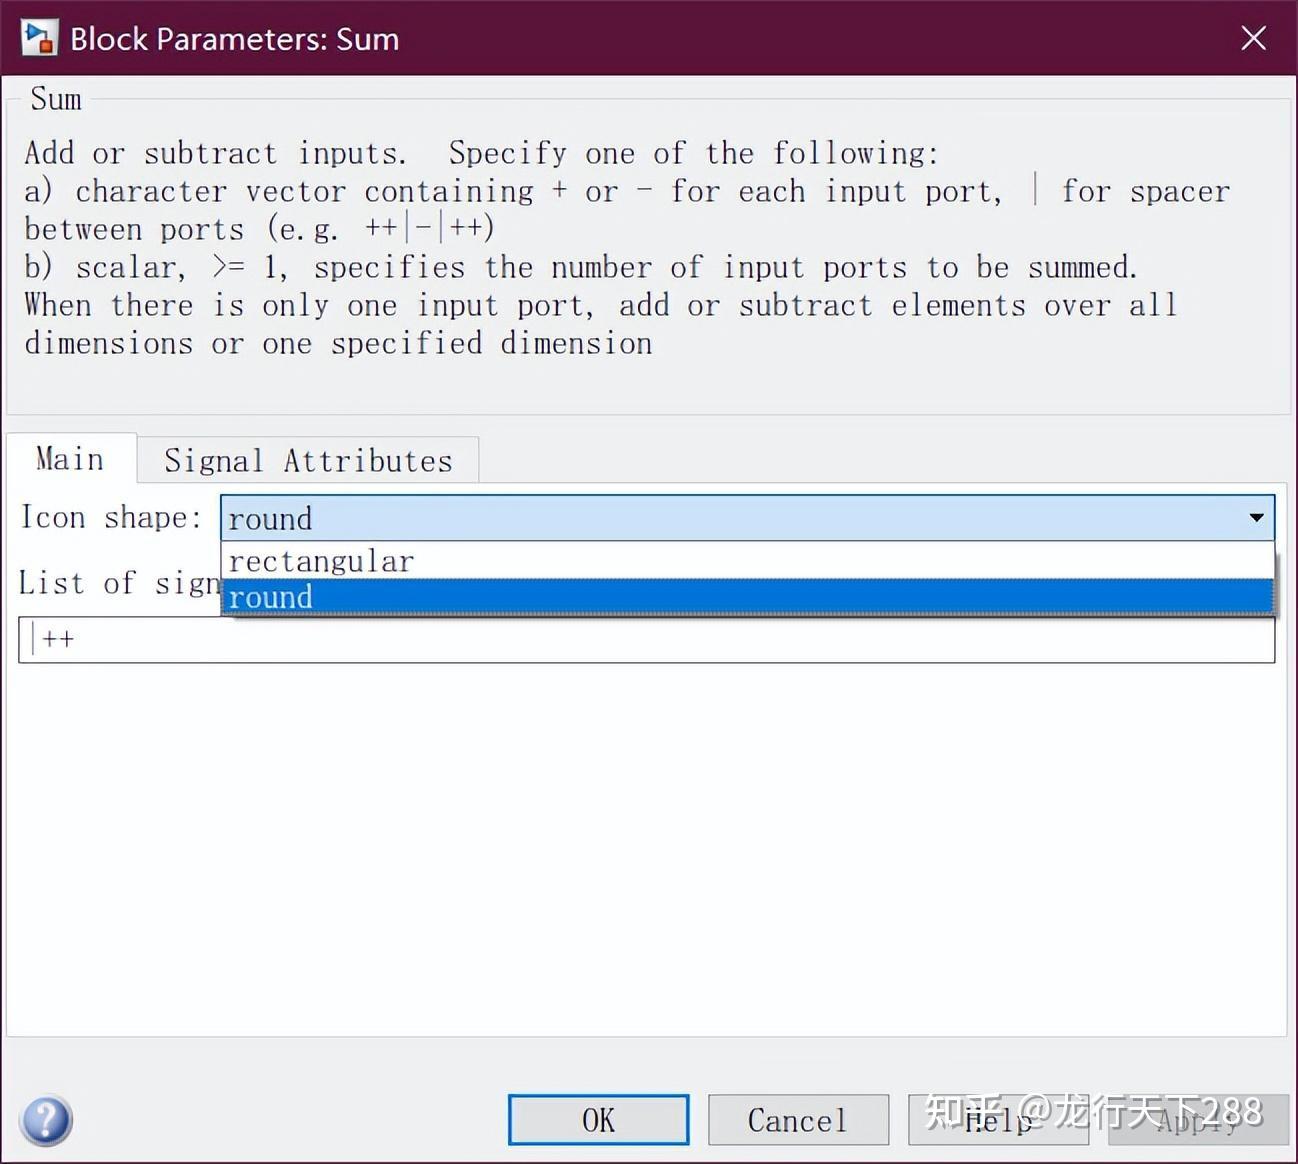Click the Simulink icon in the title bar

click(x=39, y=38)
